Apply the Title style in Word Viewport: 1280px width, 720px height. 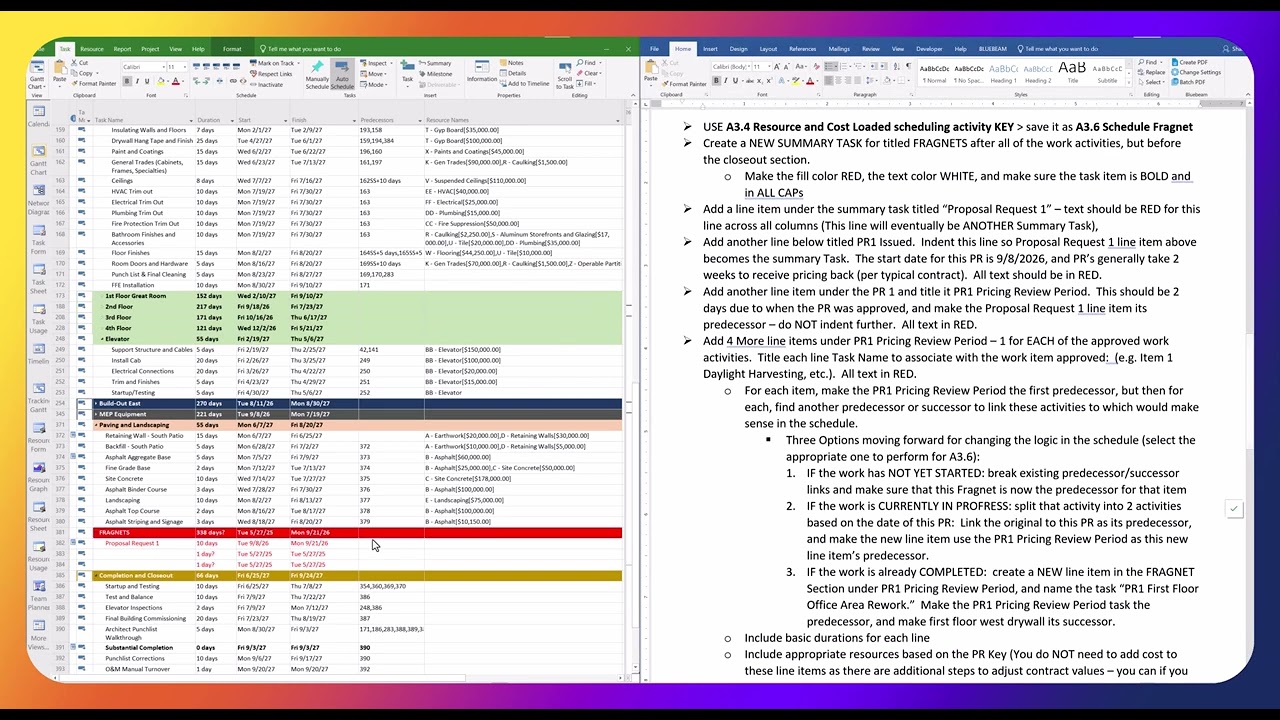click(1072, 72)
